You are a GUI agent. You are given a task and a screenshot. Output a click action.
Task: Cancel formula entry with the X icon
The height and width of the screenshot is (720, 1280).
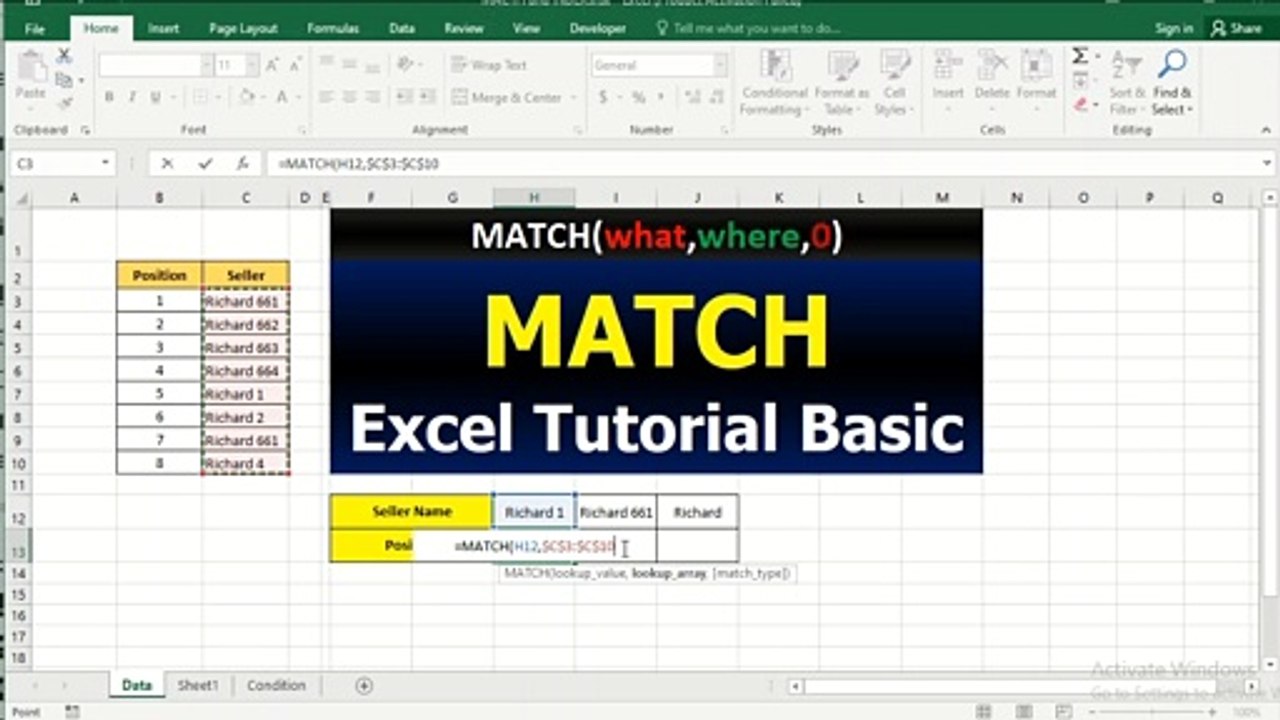[x=167, y=163]
